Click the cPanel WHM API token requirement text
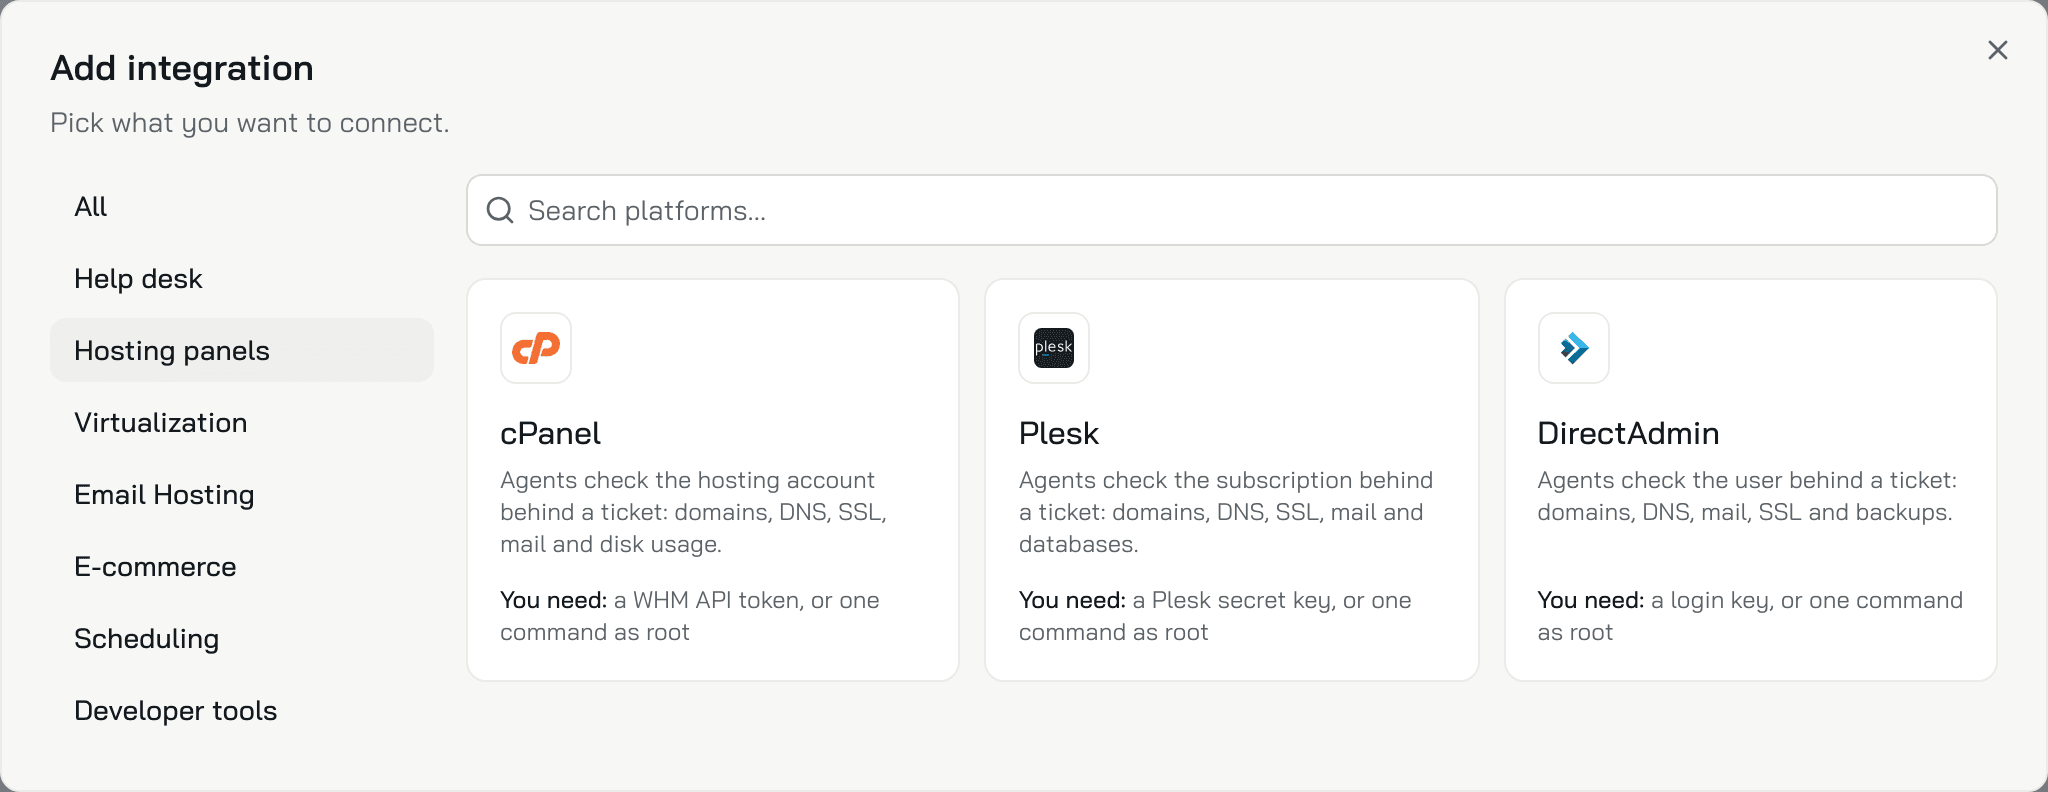 (690, 616)
